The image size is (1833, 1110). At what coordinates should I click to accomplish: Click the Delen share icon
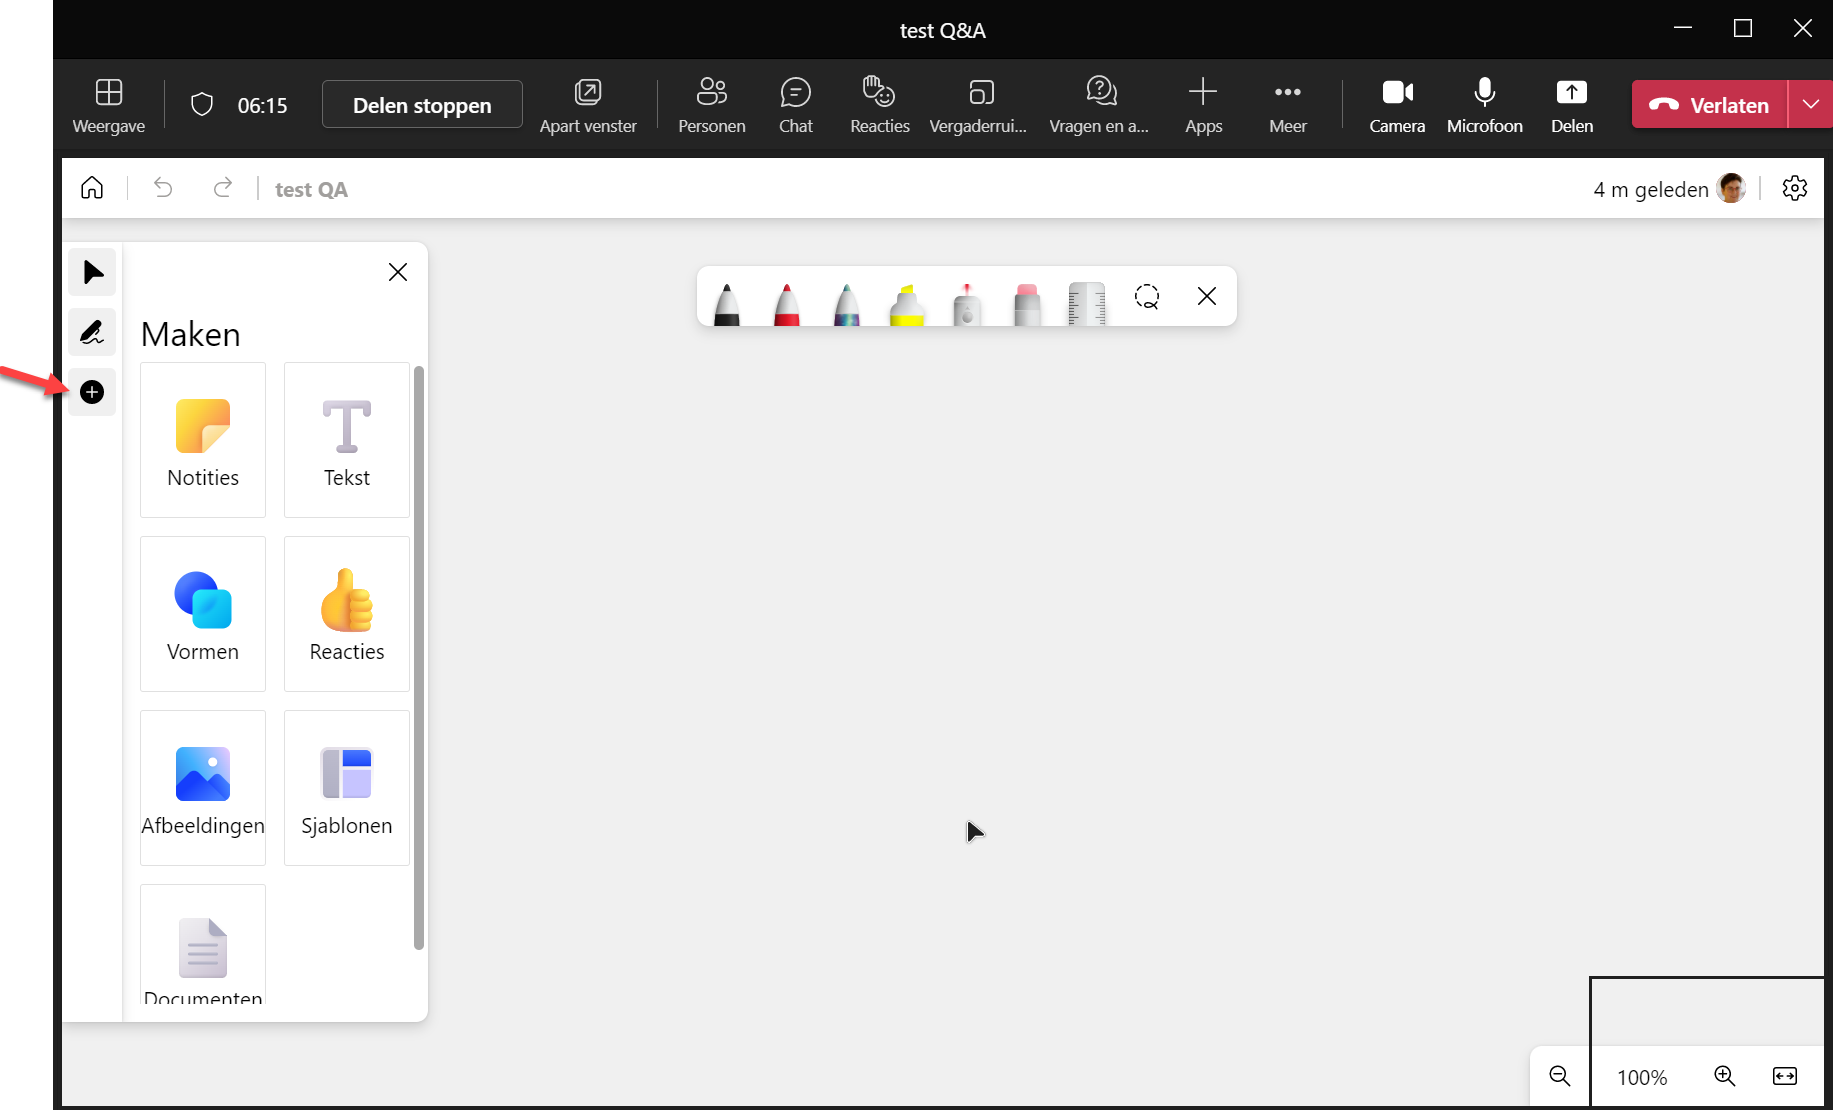pyautogui.click(x=1572, y=105)
